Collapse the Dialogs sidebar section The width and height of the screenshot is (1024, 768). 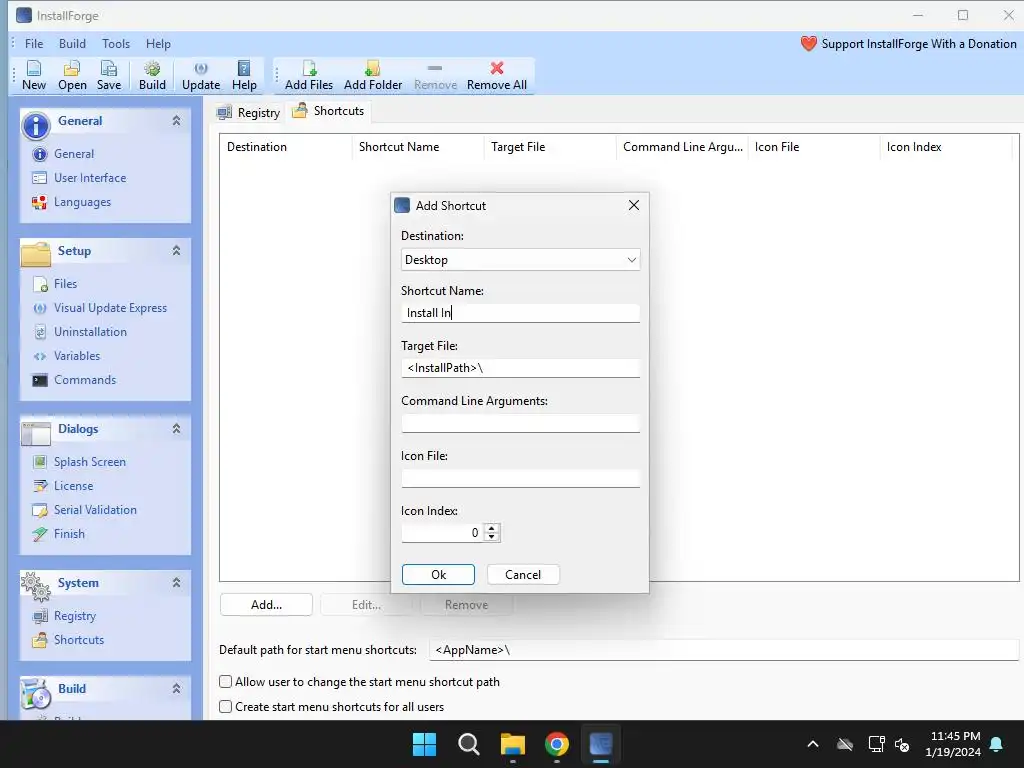coord(176,429)
